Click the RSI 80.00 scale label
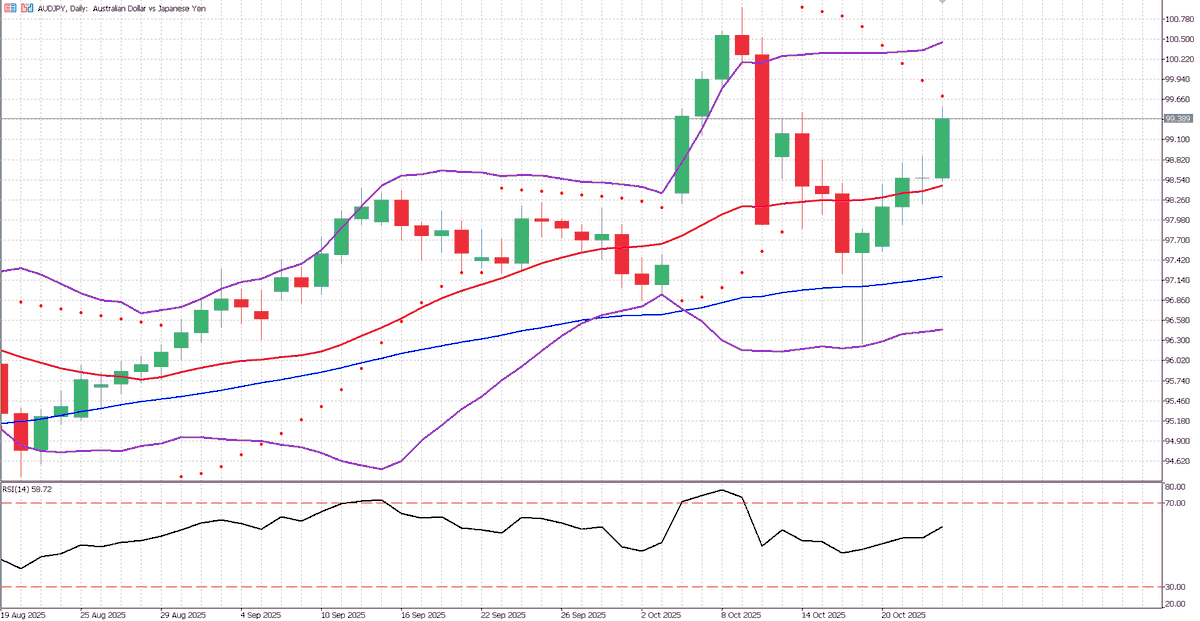Viewport: 1200px width, 621px height. (1175, 486)
